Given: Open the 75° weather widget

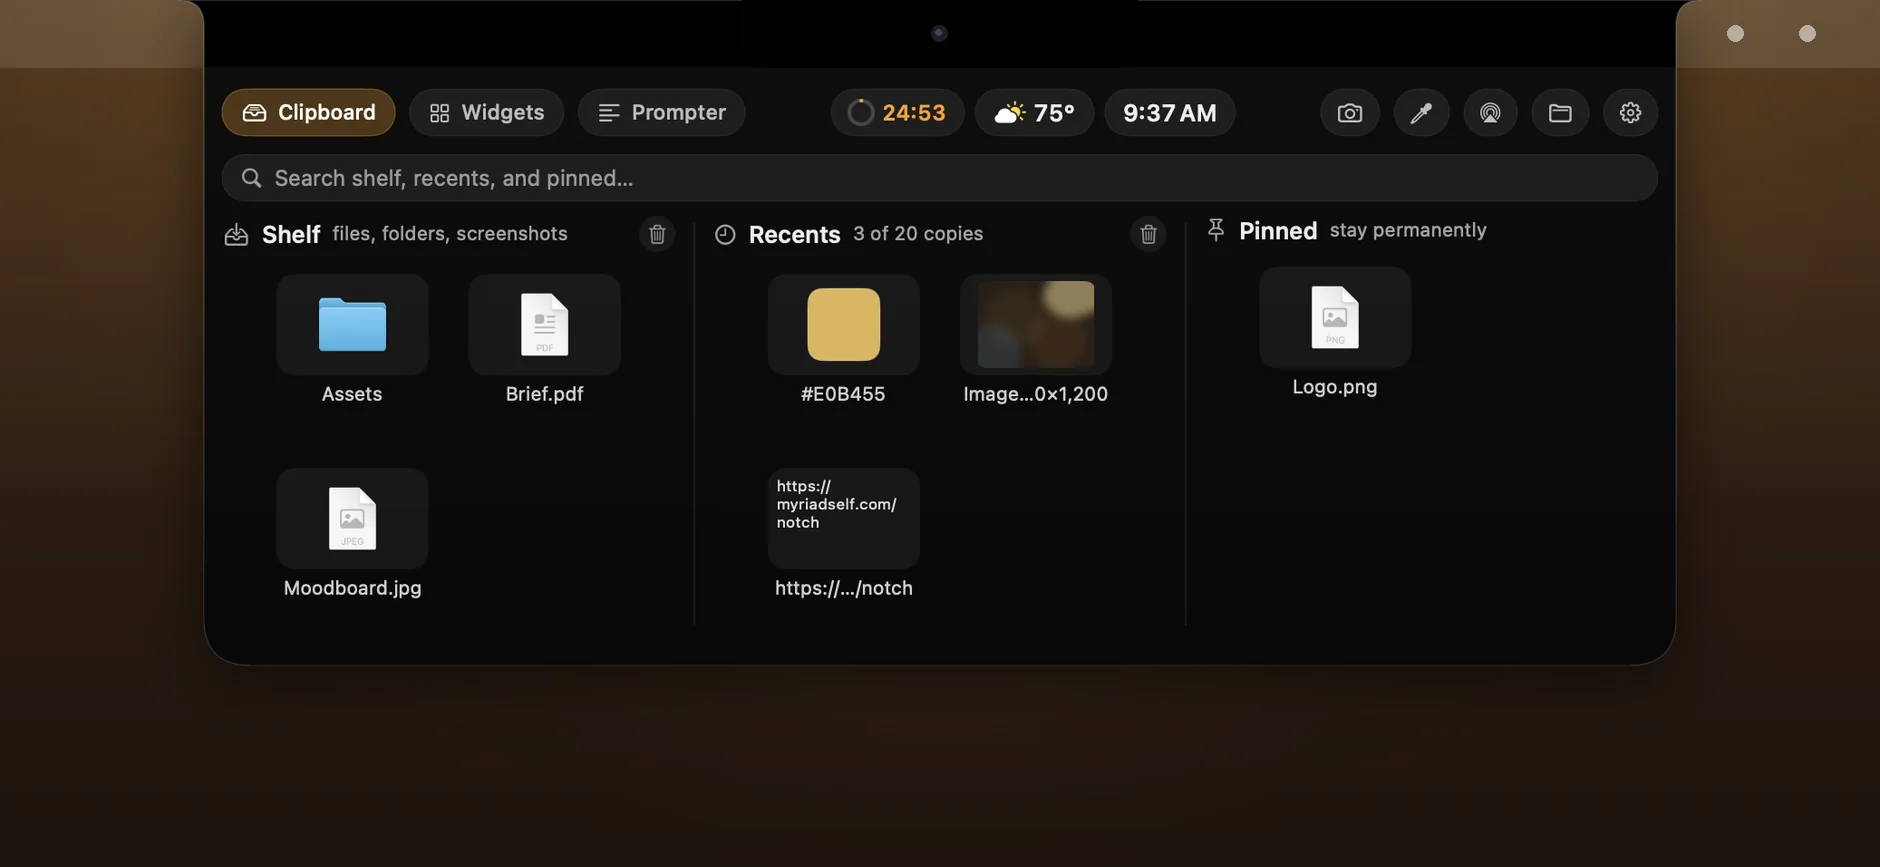Looking at the screenshot, I should (1034, 112).
